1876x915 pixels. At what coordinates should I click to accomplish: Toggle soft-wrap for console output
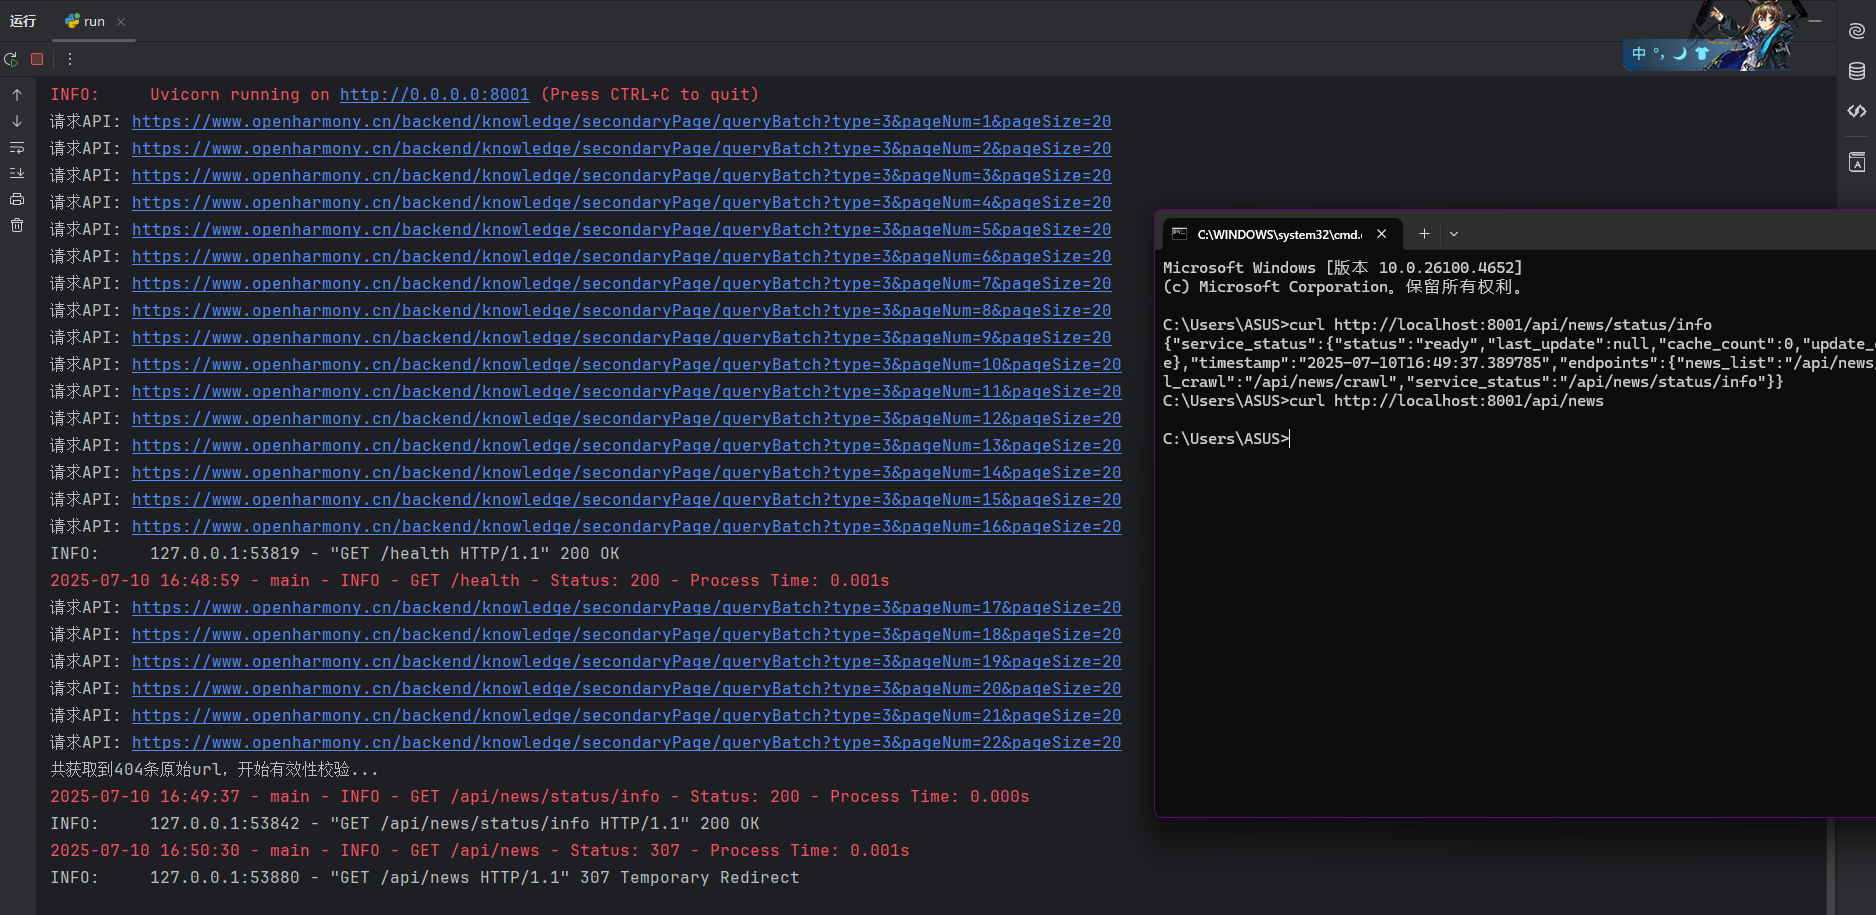[x=17, y=148]
